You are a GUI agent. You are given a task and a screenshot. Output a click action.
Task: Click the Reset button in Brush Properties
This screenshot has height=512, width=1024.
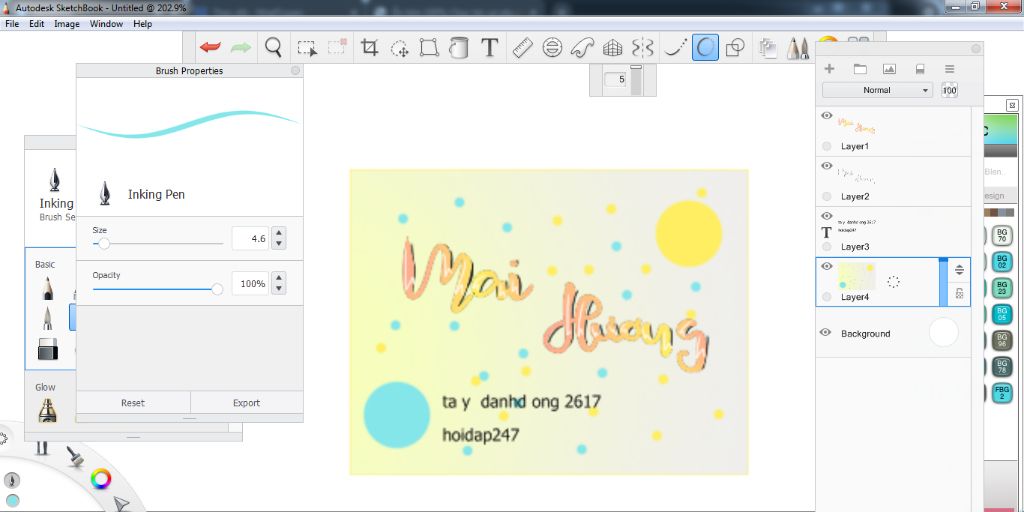coord(133,403)
